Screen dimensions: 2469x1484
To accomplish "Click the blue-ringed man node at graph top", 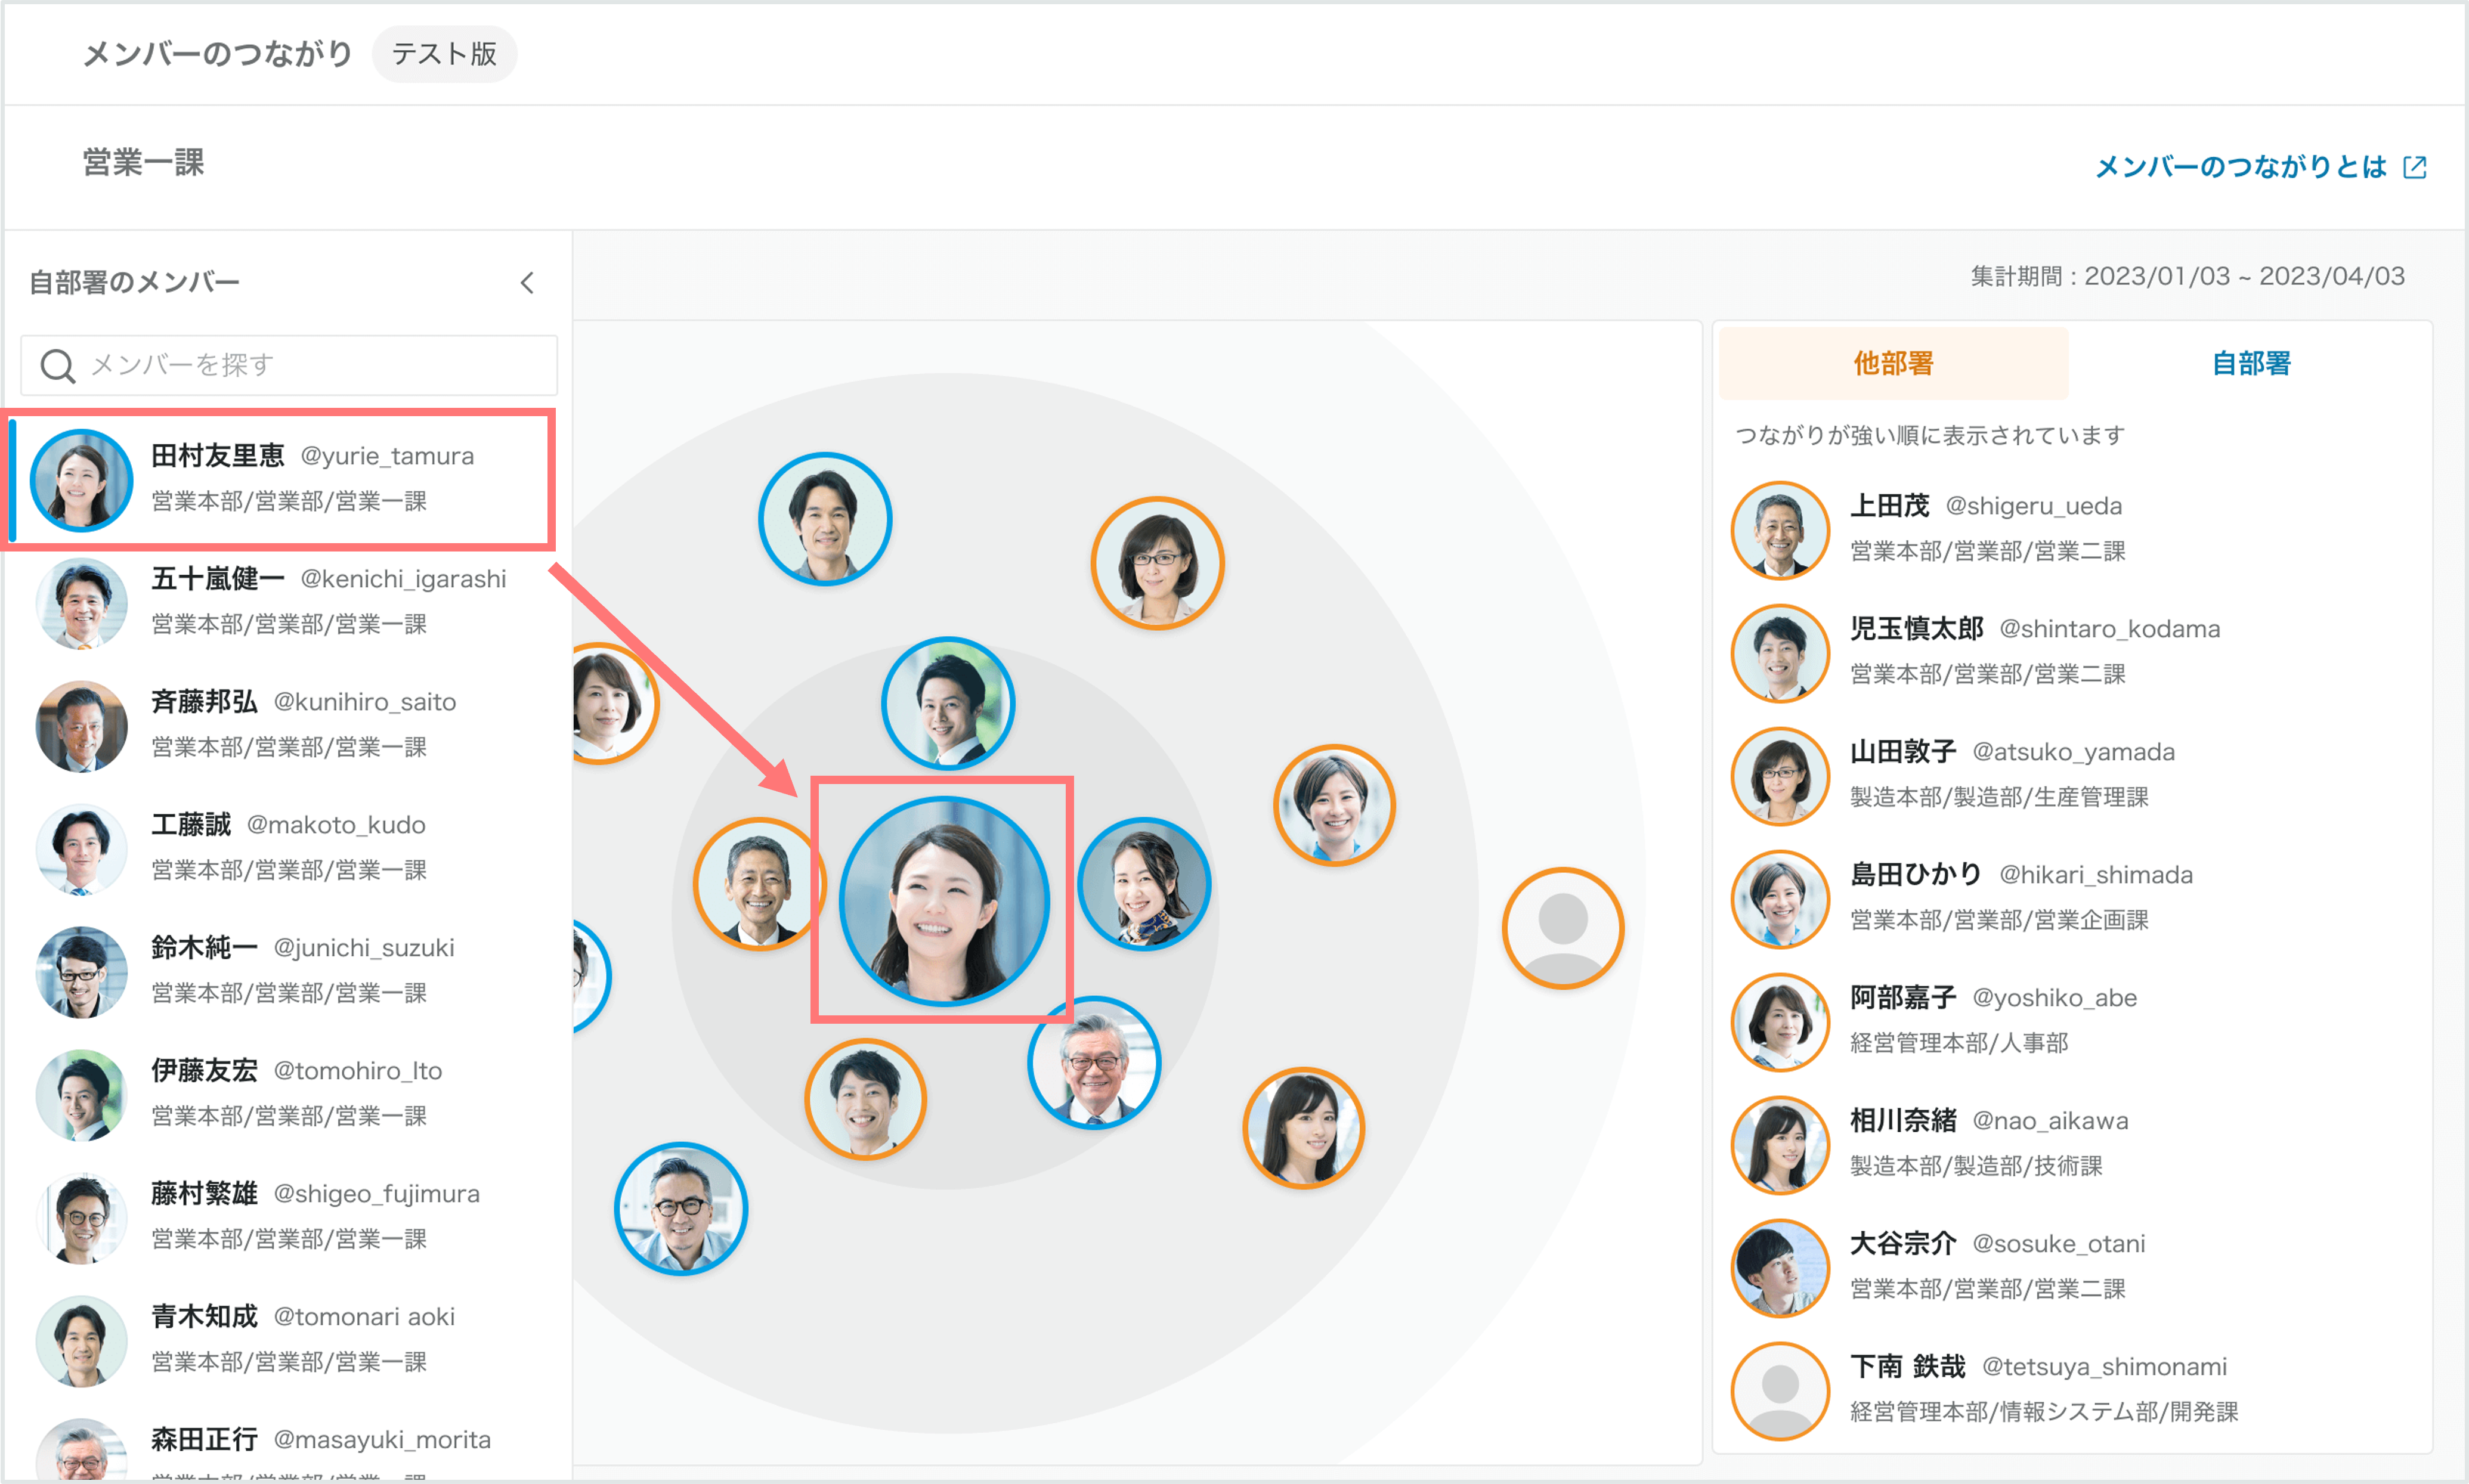I will click(x=825, y=519).
